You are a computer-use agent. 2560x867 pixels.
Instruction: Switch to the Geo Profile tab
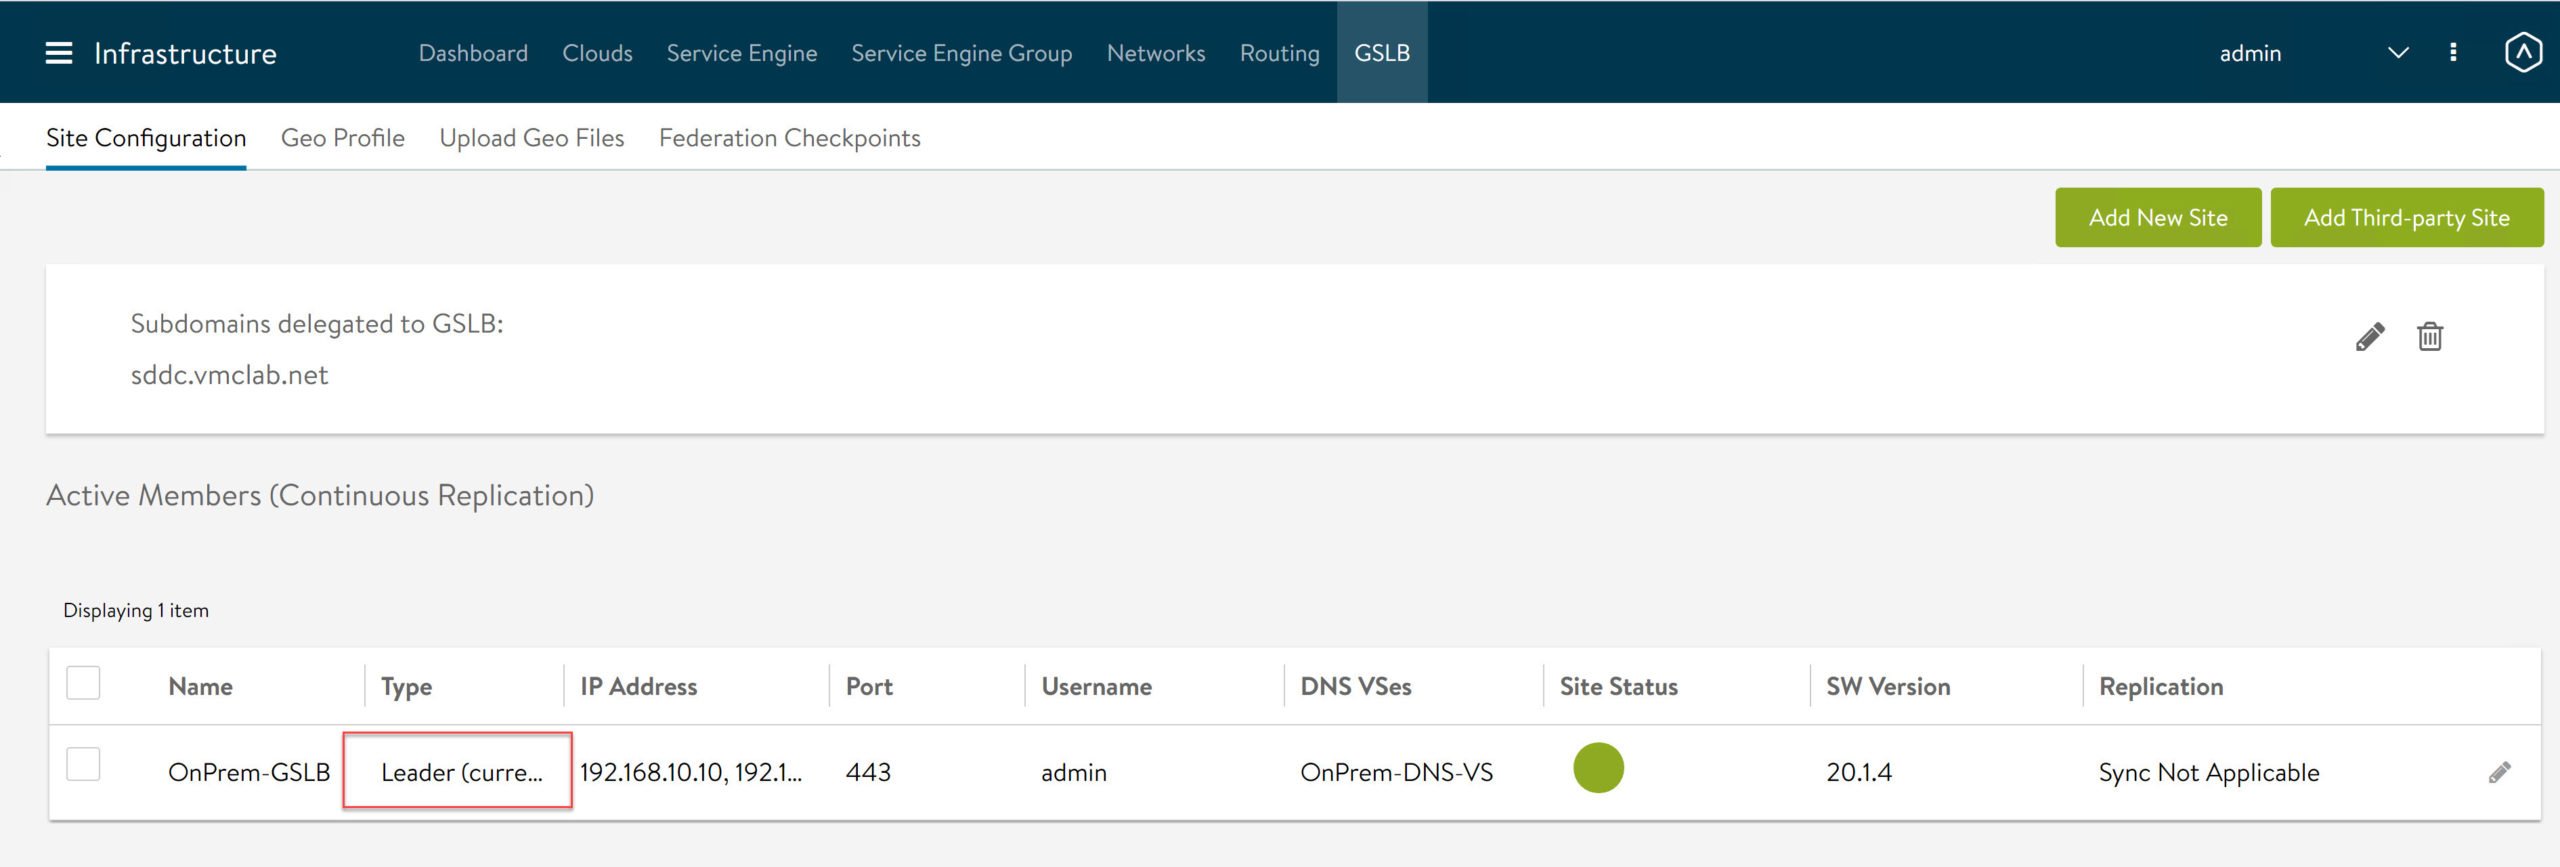pyautogui.click(x=342, y=138)
